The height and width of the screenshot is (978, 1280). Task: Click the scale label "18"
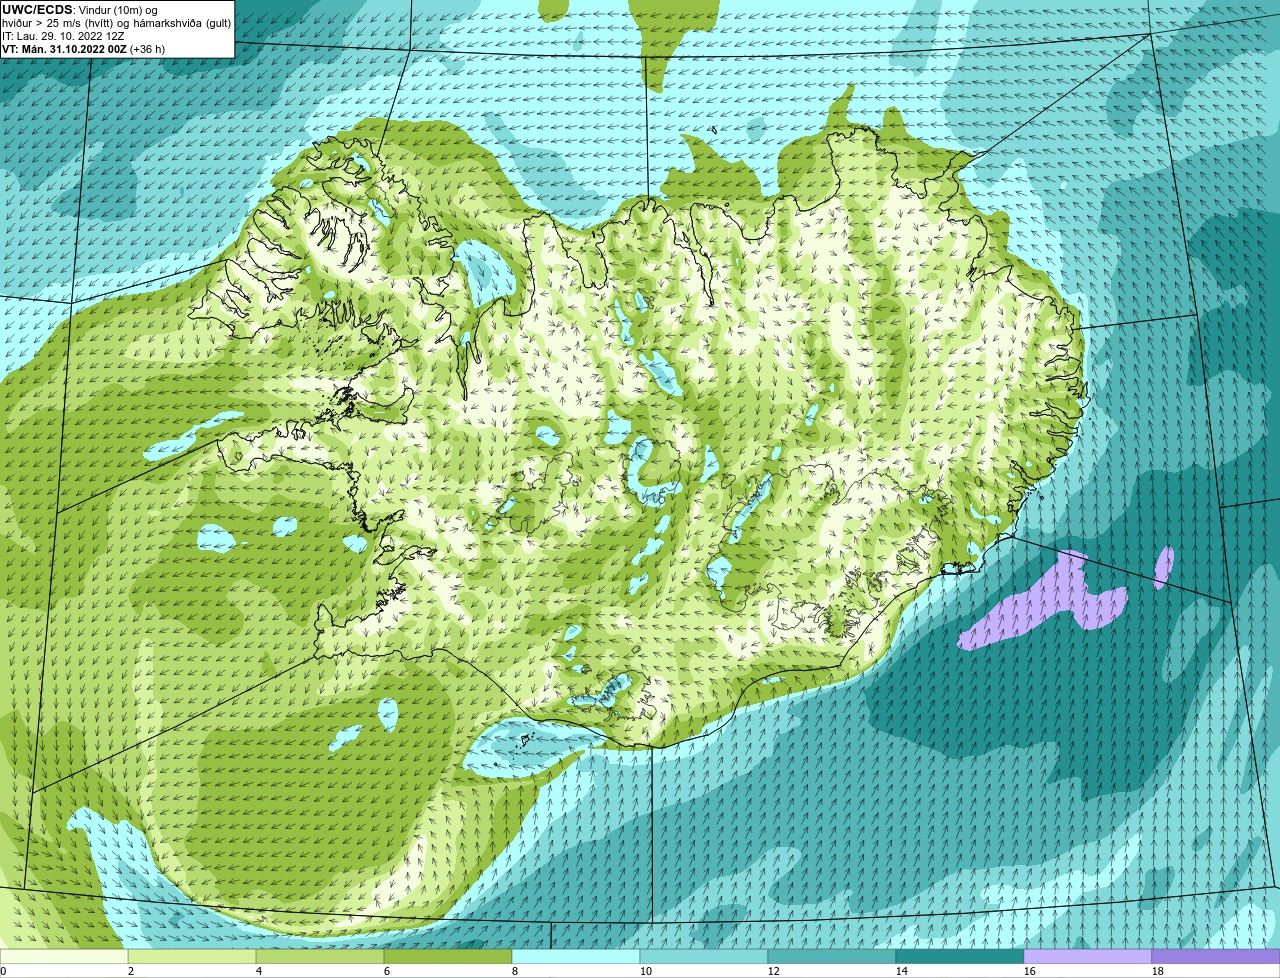tap(1158, 971)
